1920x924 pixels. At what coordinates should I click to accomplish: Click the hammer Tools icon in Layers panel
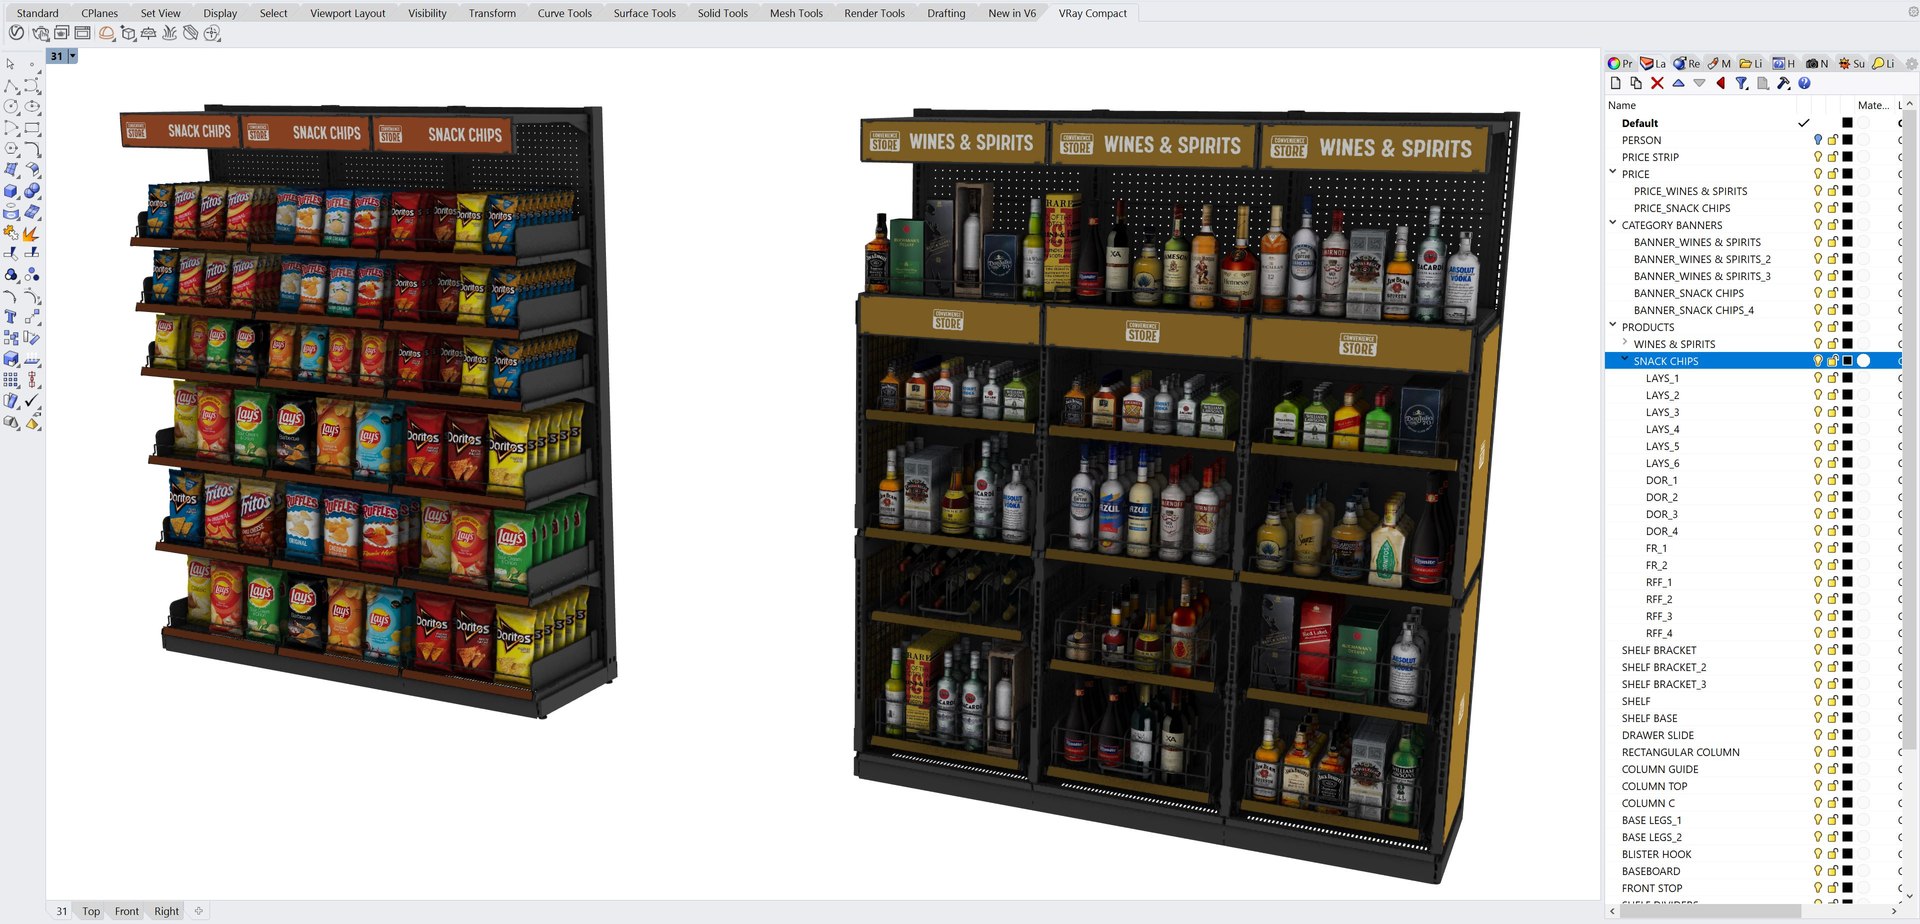[x=1783, y=83]
